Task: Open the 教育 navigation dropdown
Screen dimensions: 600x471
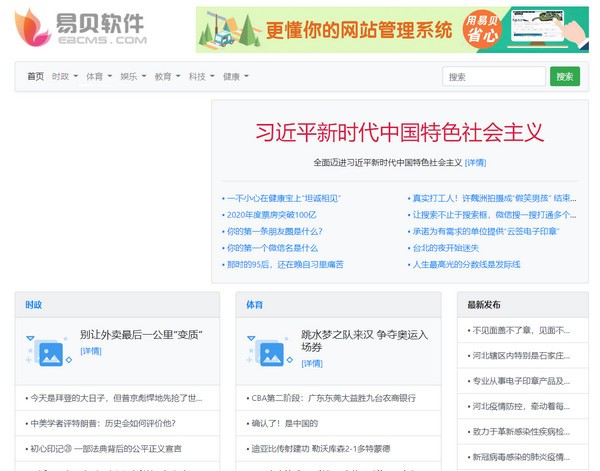Action: 167,77
